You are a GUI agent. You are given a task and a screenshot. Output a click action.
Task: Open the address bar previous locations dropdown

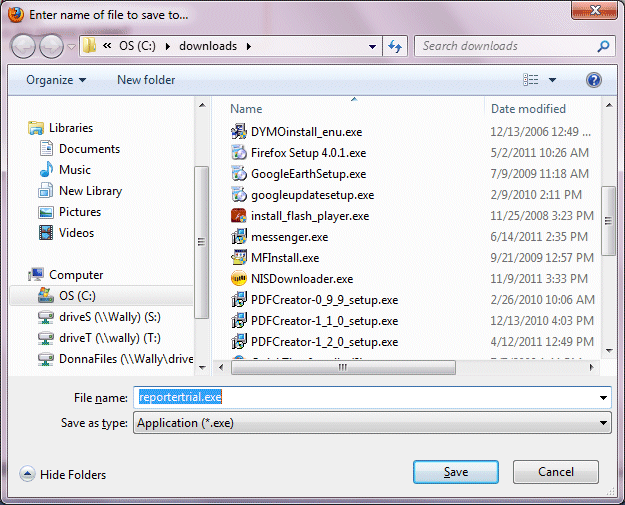pyautogui.click(x=372, y=47)
